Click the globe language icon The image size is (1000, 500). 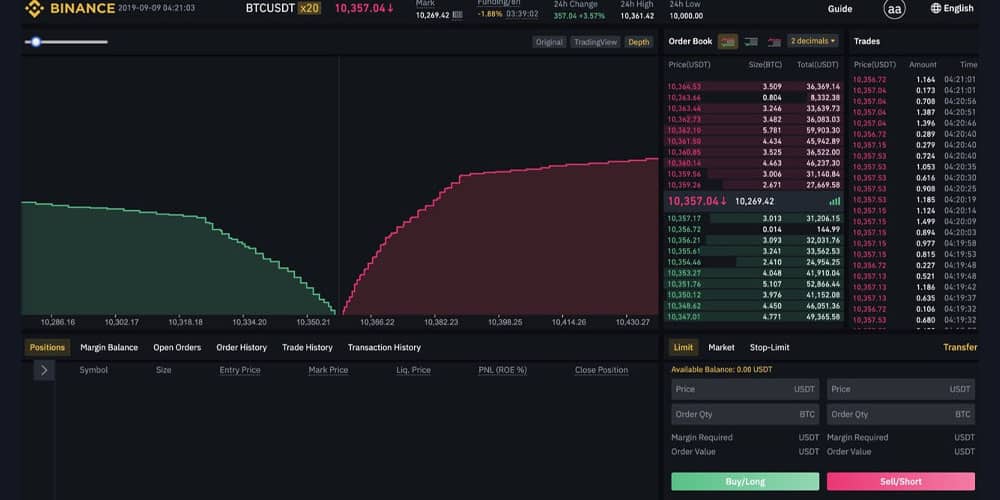[936, 8]
